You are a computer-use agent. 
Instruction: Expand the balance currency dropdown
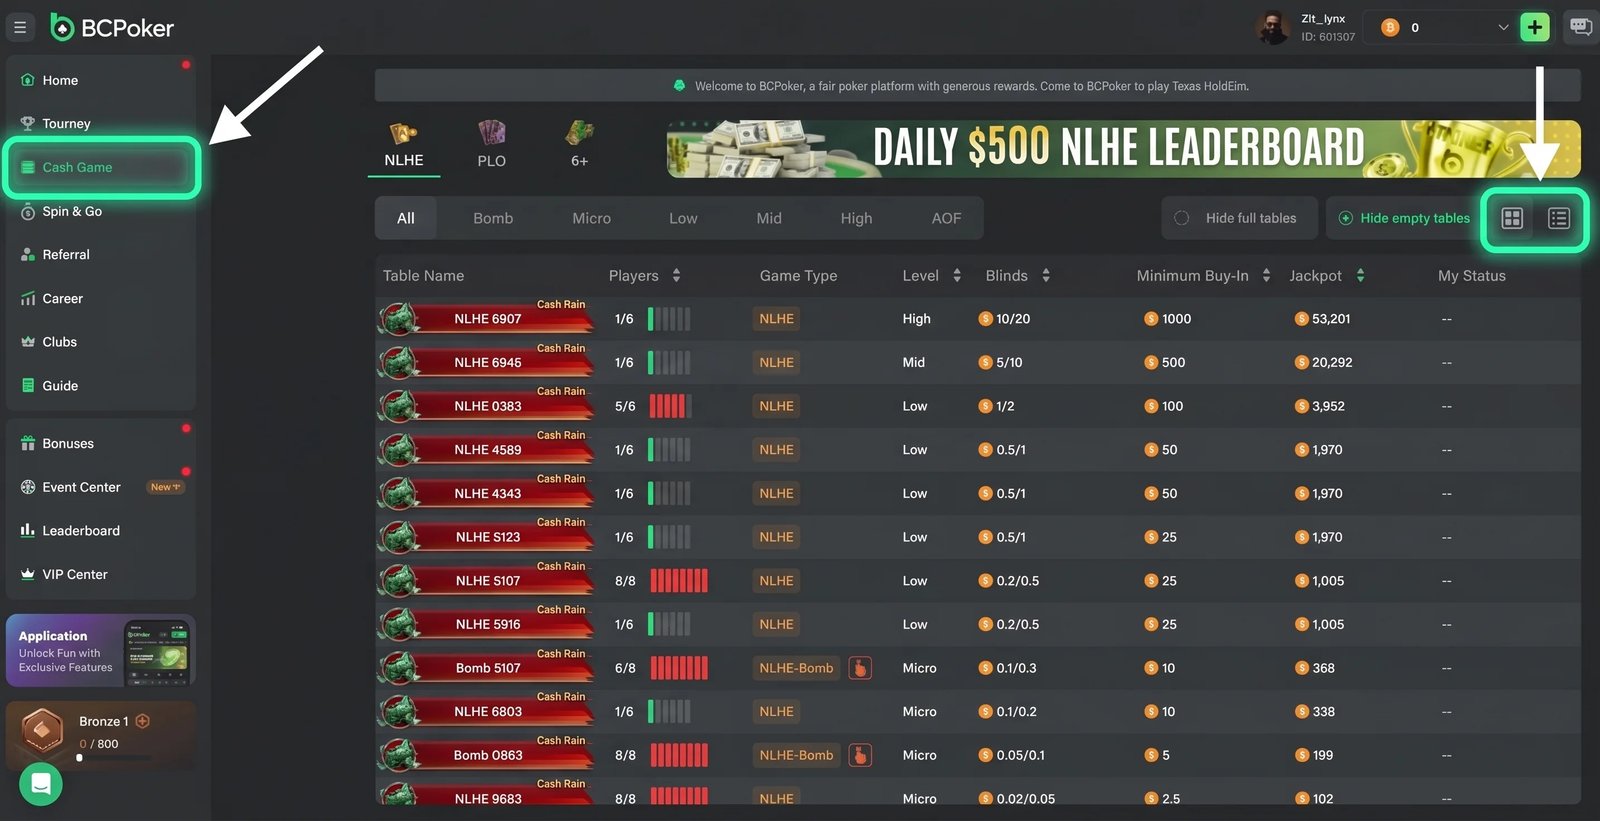1502,27
